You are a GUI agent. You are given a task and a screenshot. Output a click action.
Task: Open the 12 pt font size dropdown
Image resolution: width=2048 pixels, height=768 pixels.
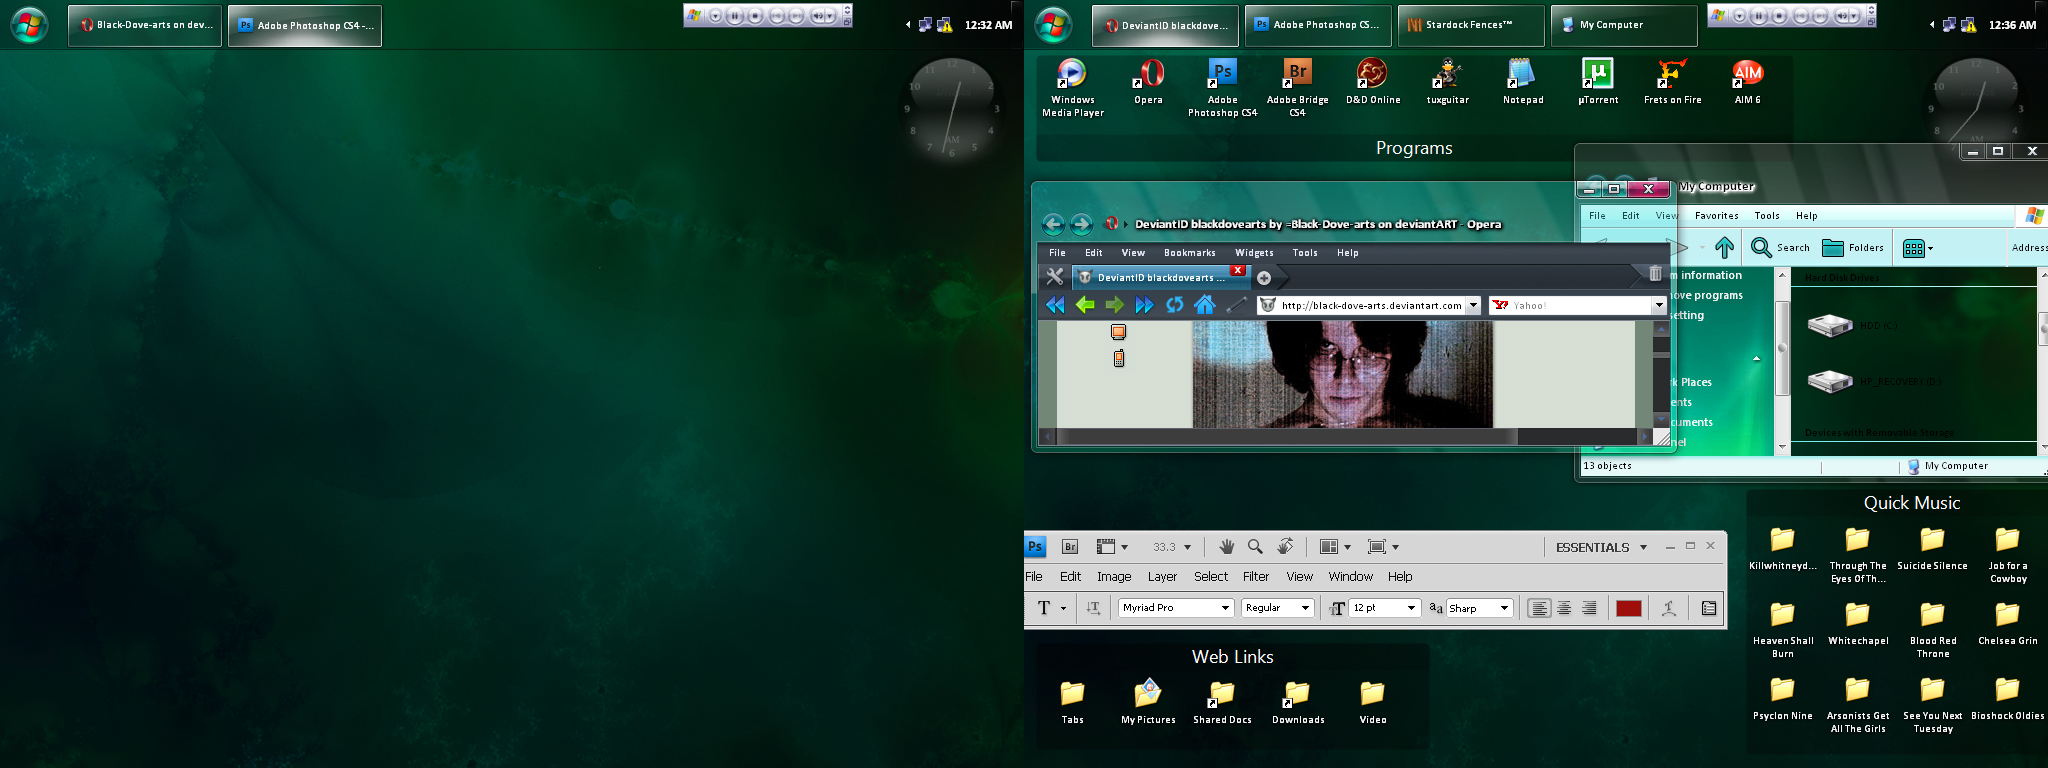pos(1411,608)
